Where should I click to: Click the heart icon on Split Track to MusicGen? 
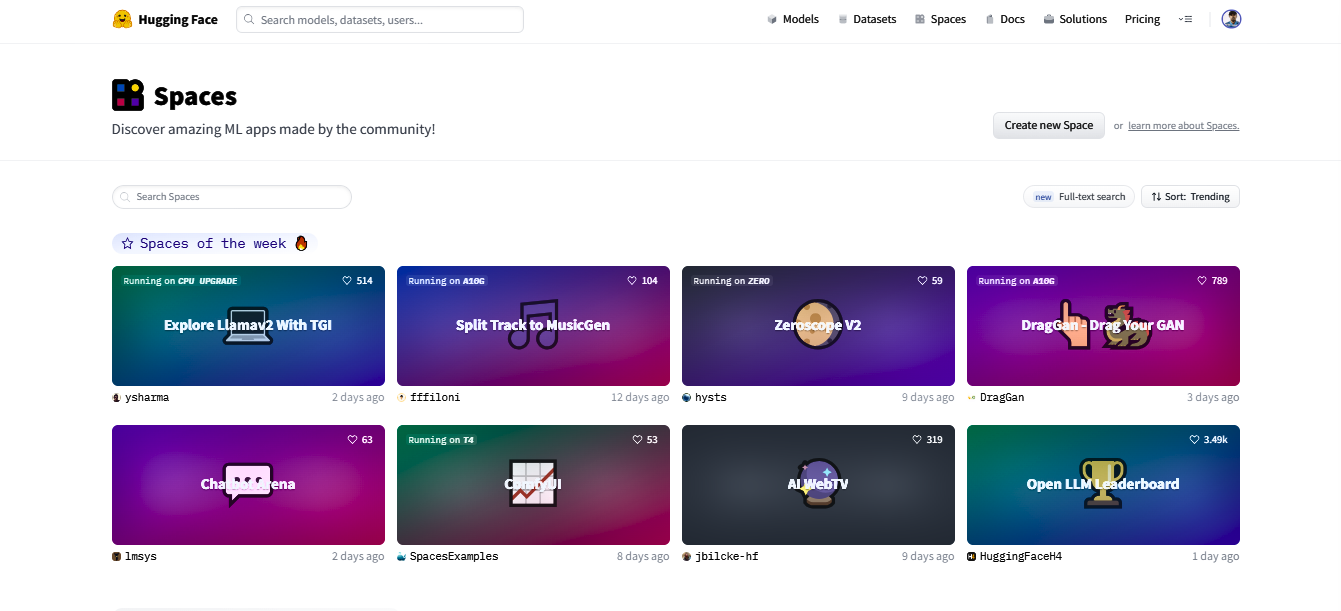click(x=632, y=281)
